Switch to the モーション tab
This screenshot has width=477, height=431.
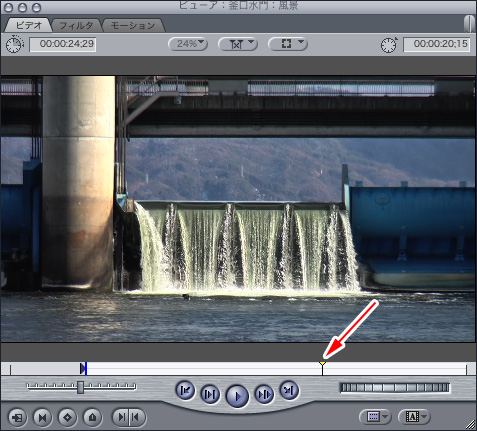(x=133, y=25)
